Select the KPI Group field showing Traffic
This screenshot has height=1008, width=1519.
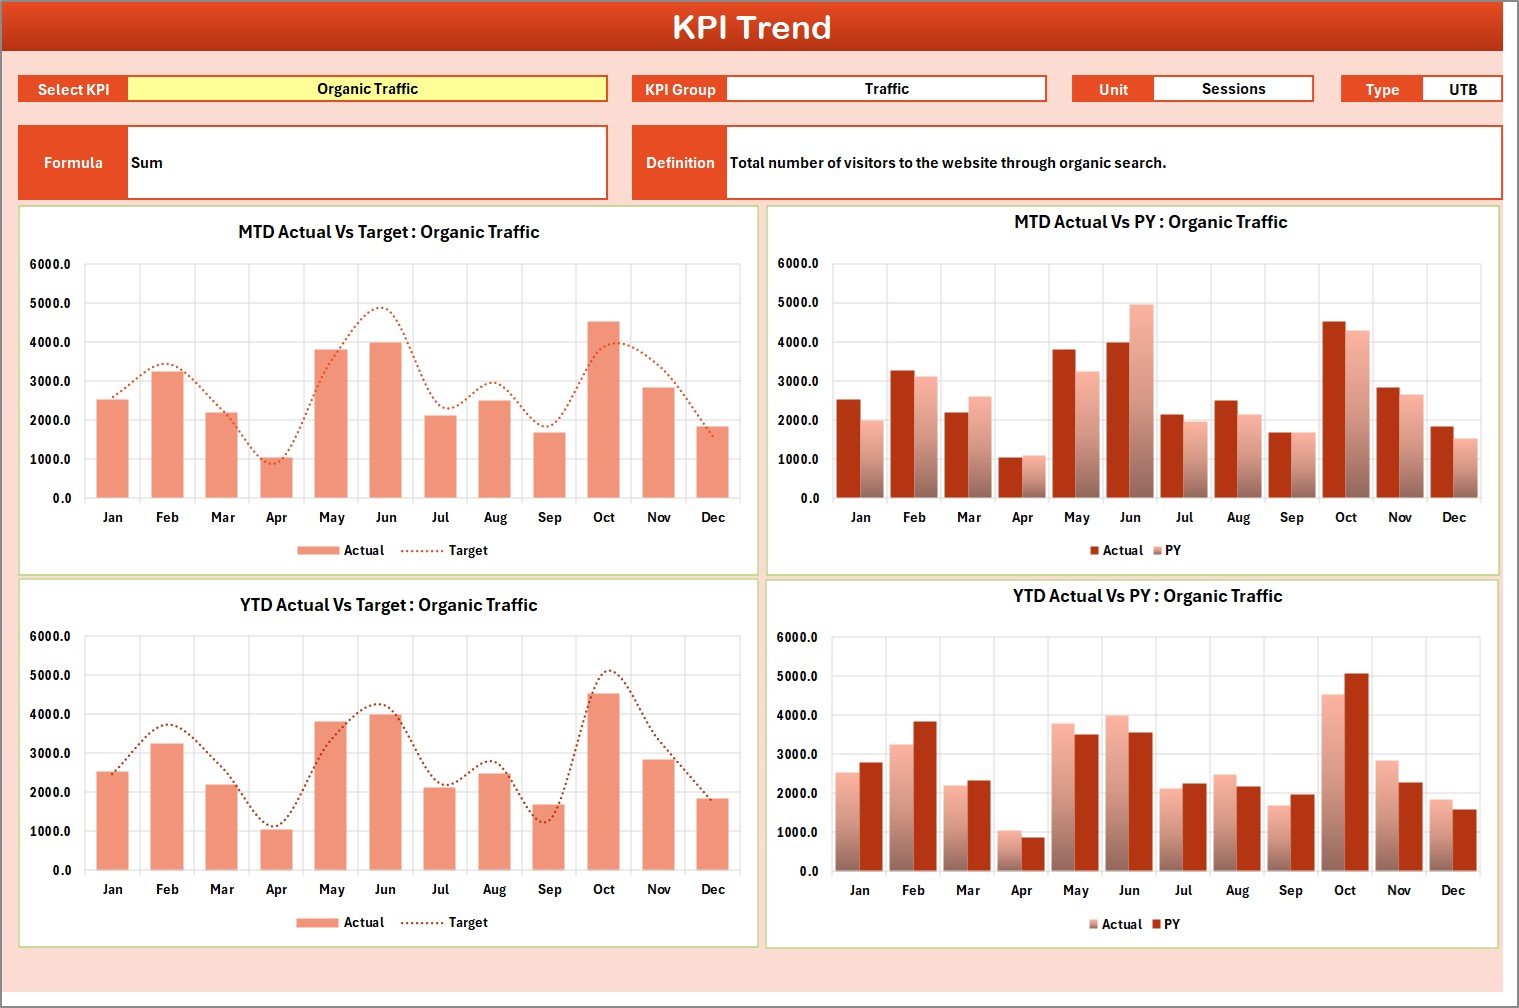click(887, 88)
